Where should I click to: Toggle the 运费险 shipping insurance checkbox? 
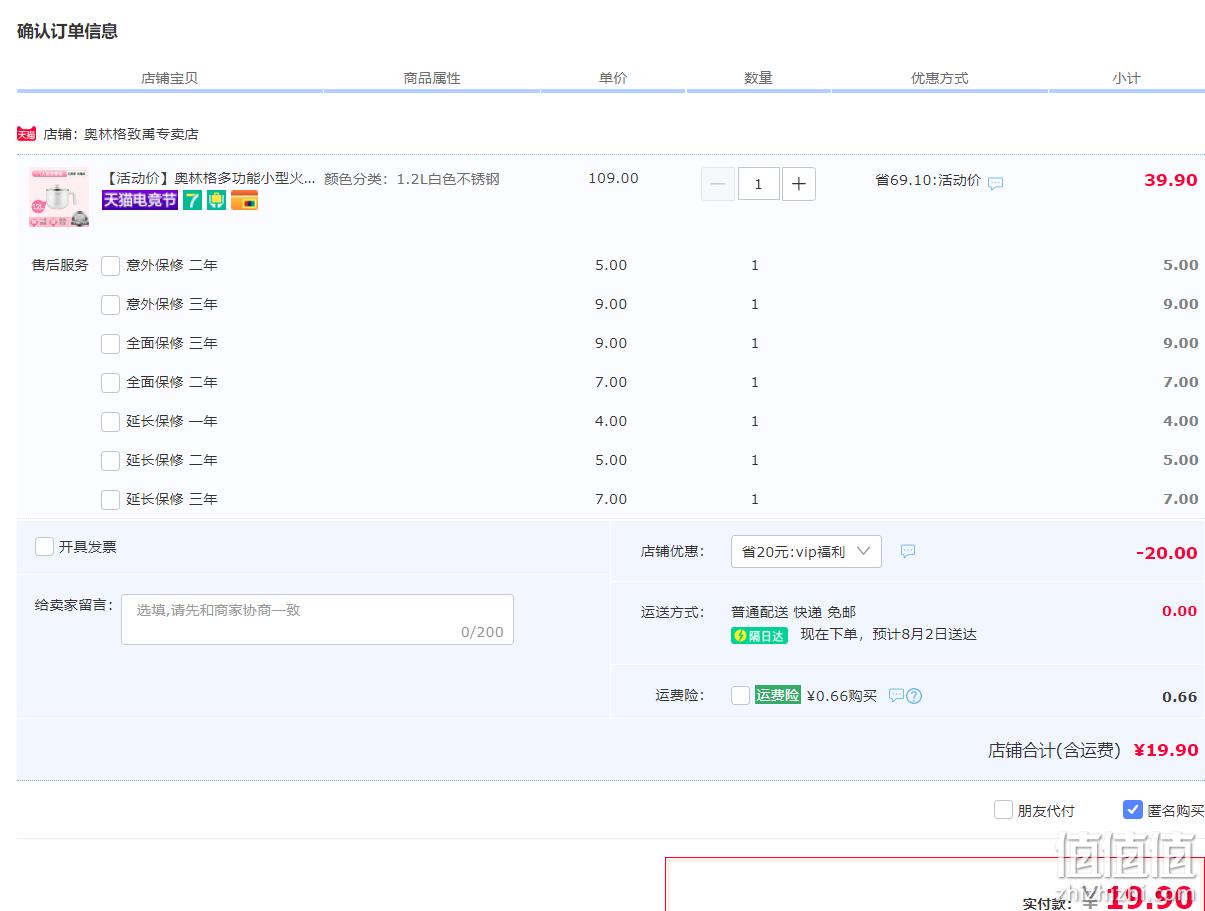click(741, 696)
